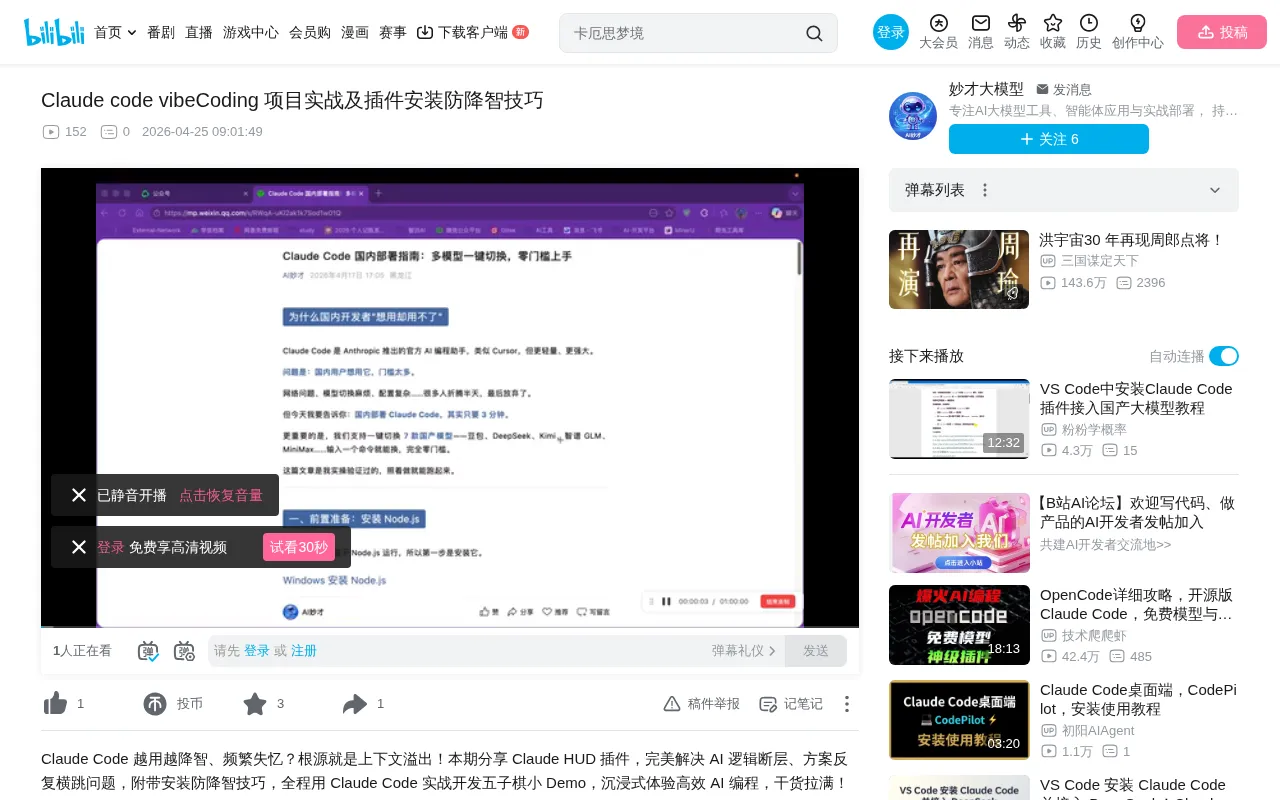
Task: Click the 稿件举报 report link
Action: click(x=702, y=704)
